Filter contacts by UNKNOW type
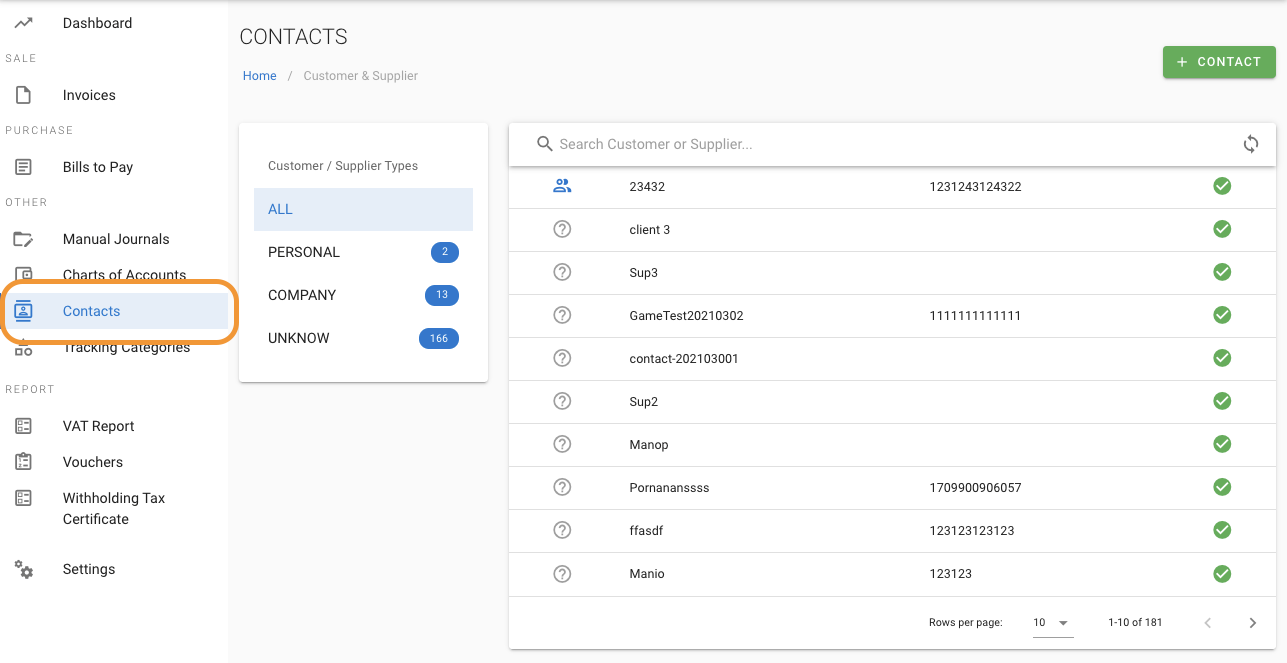1287x663 pixels. coord(363,338)
